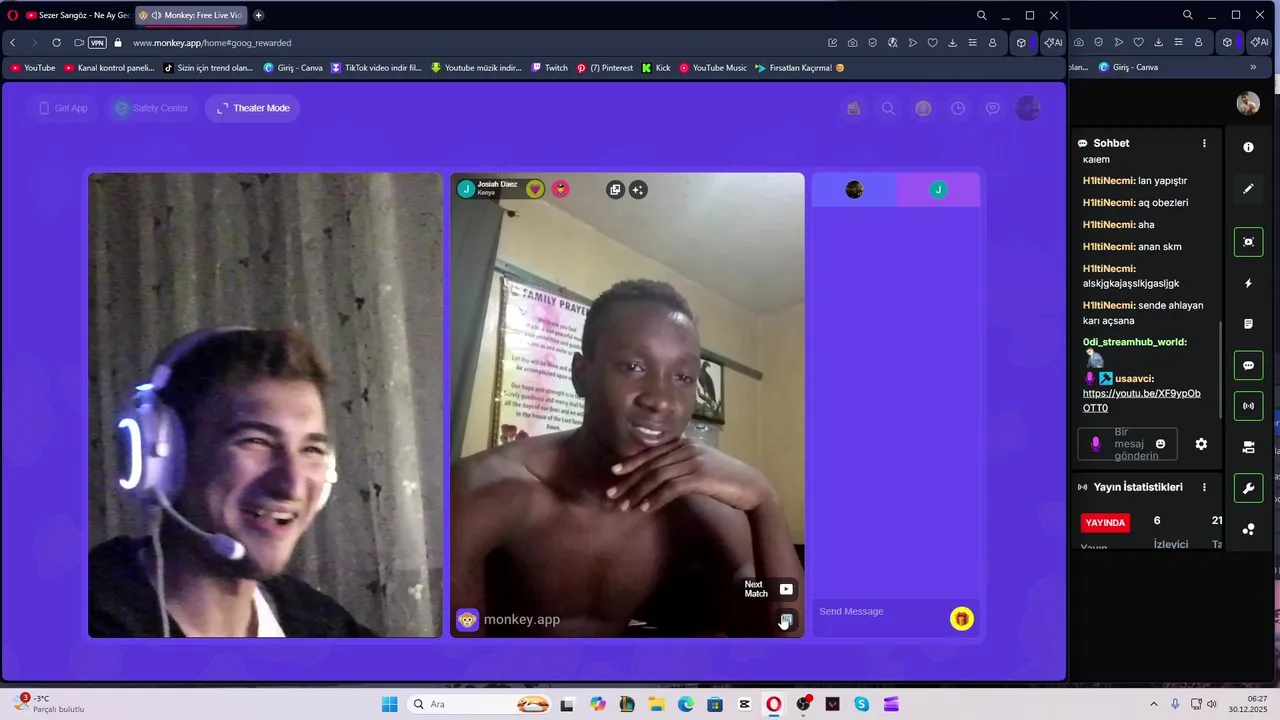Screen dimensions: 1280x720
Task: Toggle the stream stats broadcast icon
Action: click(x=1248, y=406)
